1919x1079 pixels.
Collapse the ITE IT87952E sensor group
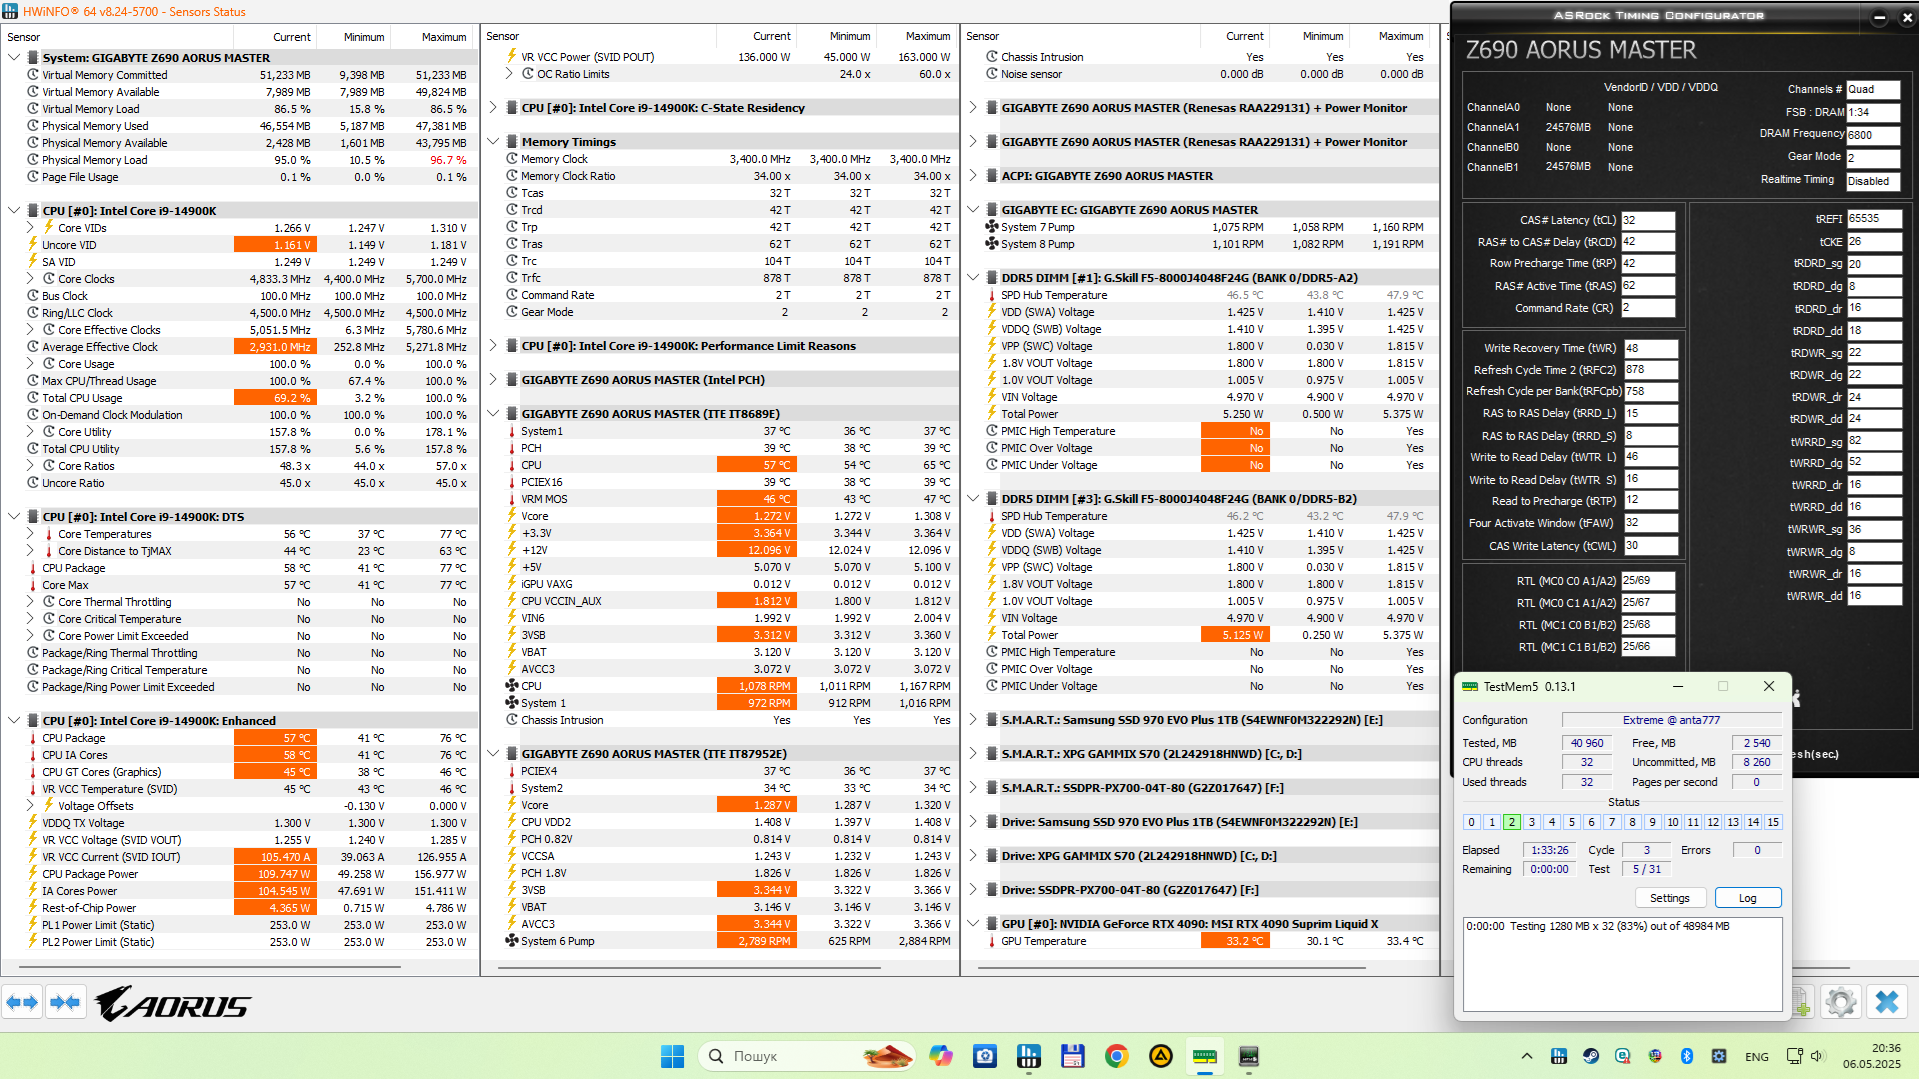(493, 754)
